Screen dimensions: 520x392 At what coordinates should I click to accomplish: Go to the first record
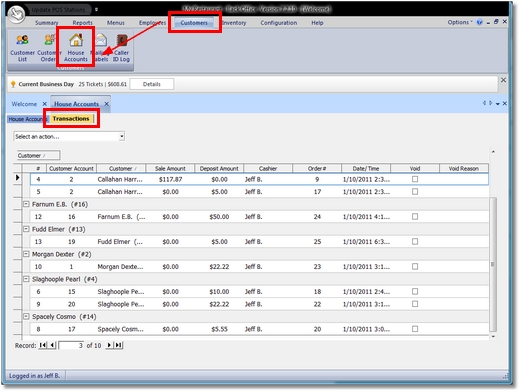pos(43,345)
